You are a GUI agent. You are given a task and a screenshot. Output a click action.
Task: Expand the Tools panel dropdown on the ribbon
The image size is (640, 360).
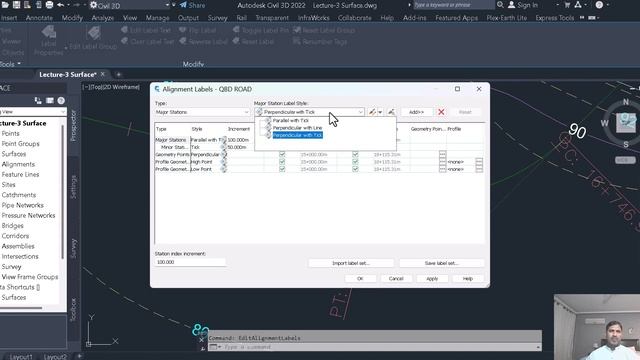point(11,64)
